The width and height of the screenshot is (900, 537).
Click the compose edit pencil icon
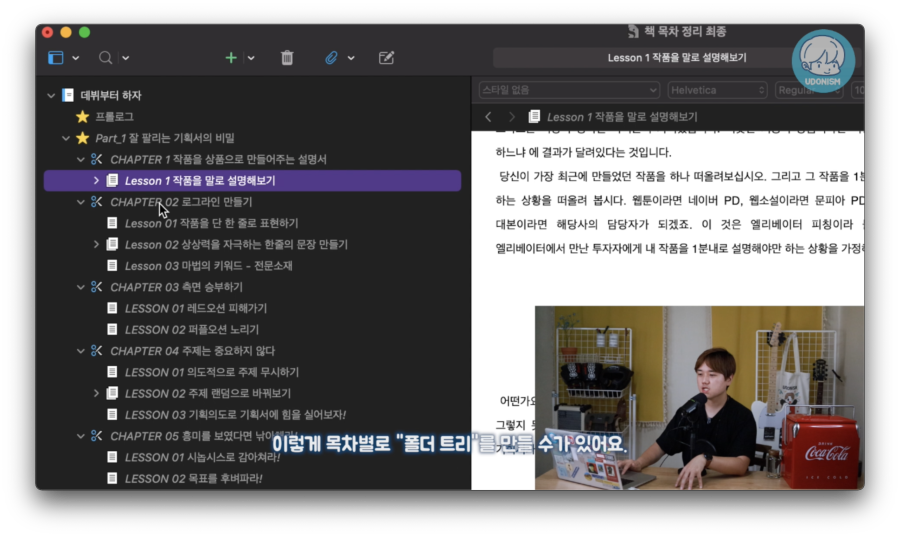click(386, 58)
